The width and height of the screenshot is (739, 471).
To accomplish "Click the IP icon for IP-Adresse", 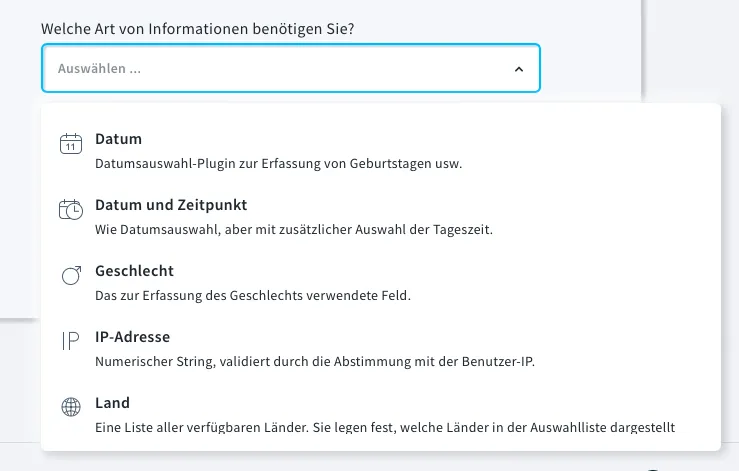I will 71,341.
